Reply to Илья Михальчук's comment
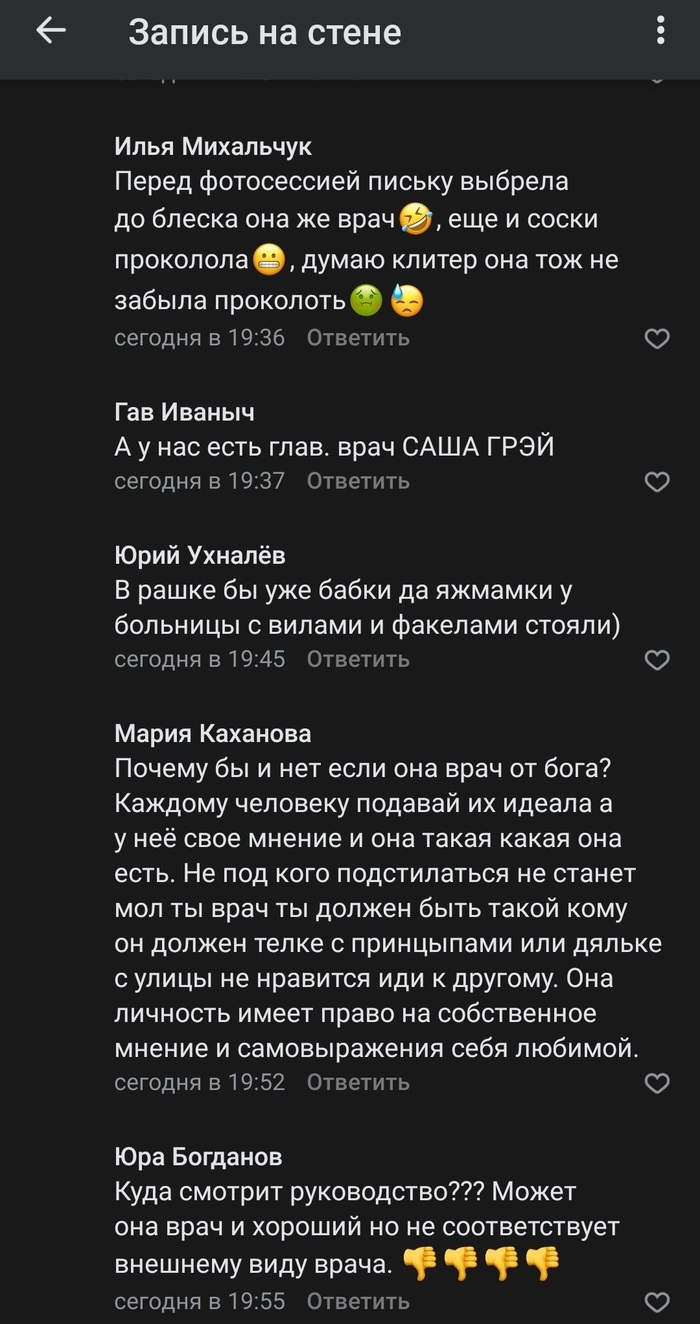700x1324 pixels. click(x=358, y=338)
